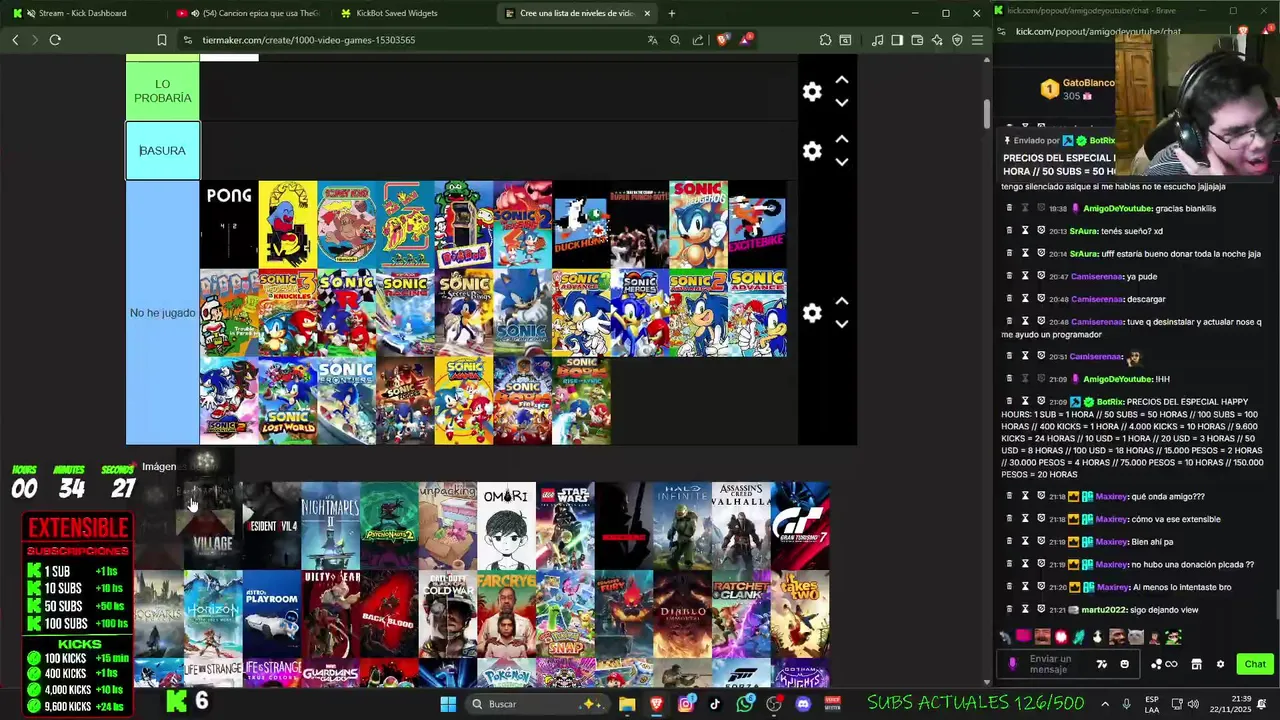Click the Excitebike game thumbnail
Image resolution: width=1280 pixels, height=720 pixels.
point(757,225)
